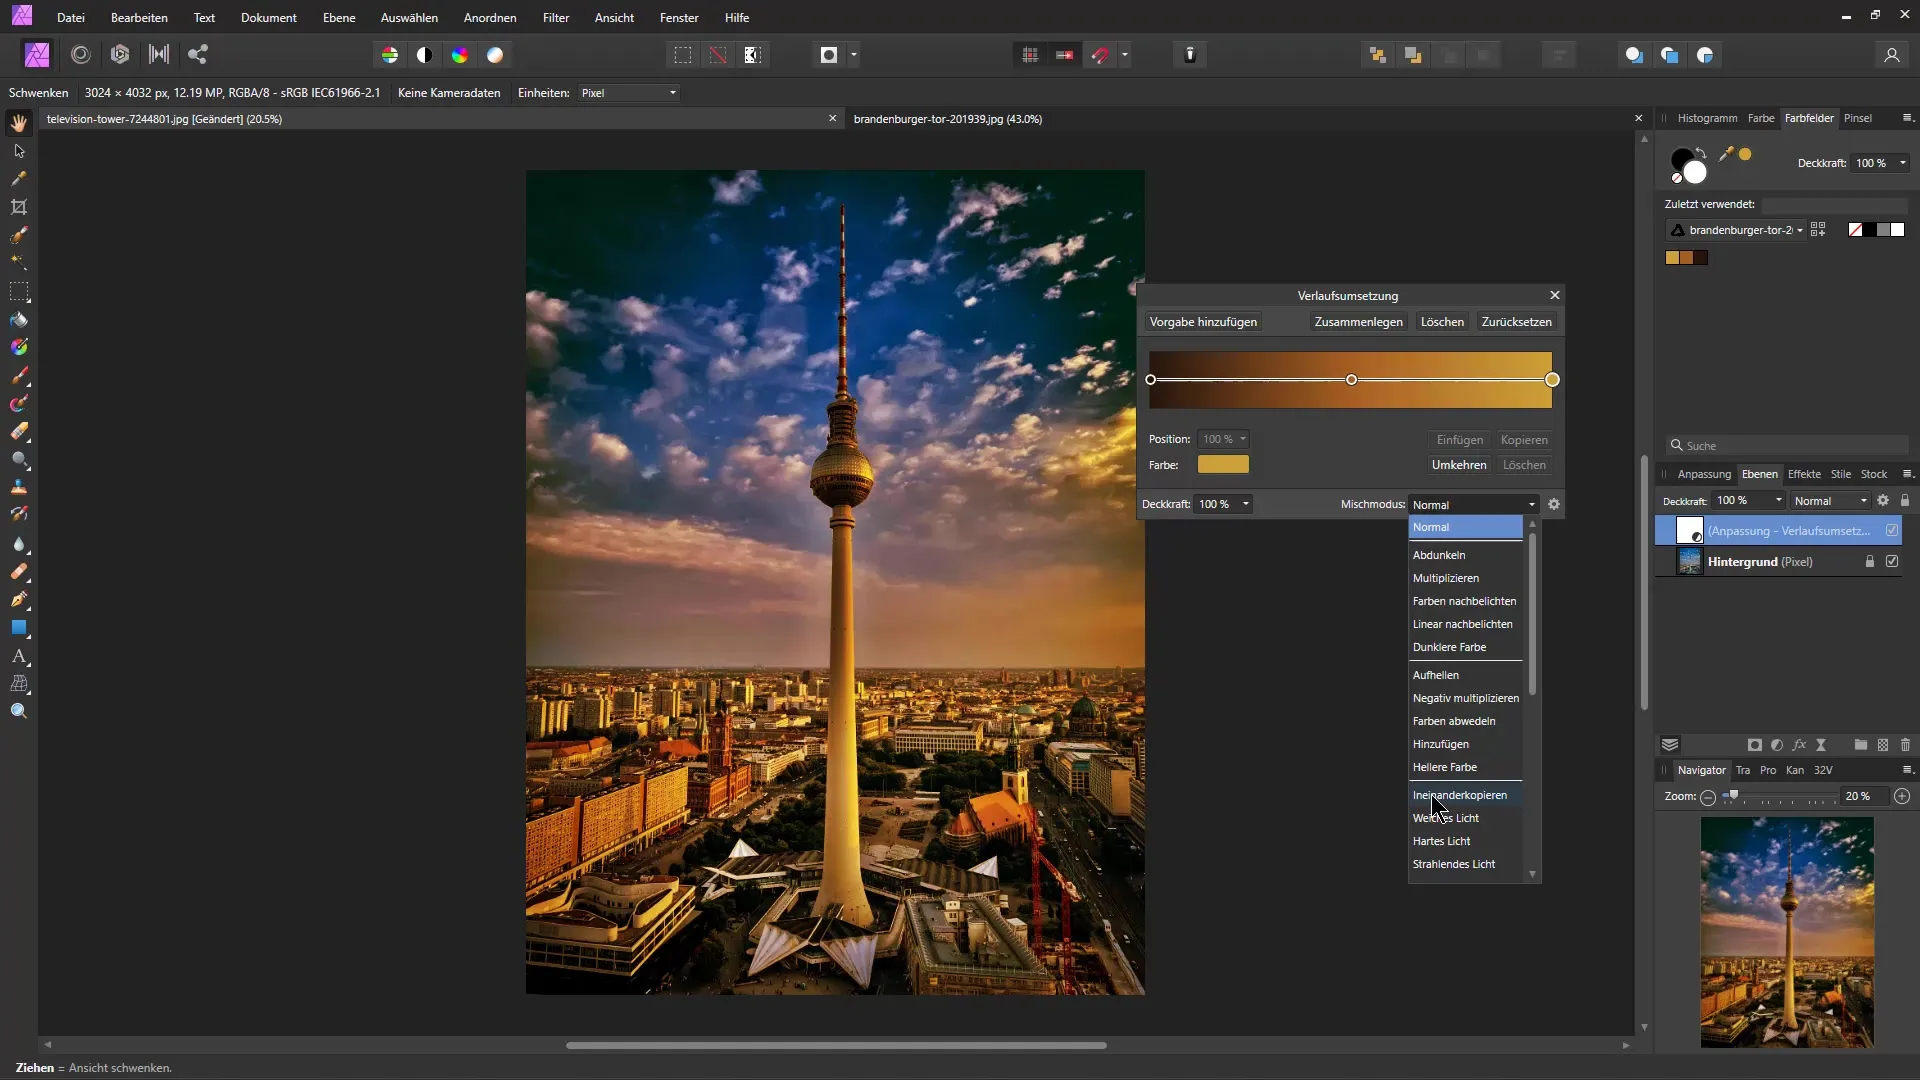Screen dimensions: 1920x1080
Task: Switch to the Histogramm tab
Action: pyautogui.click(x=1707, y=118)
